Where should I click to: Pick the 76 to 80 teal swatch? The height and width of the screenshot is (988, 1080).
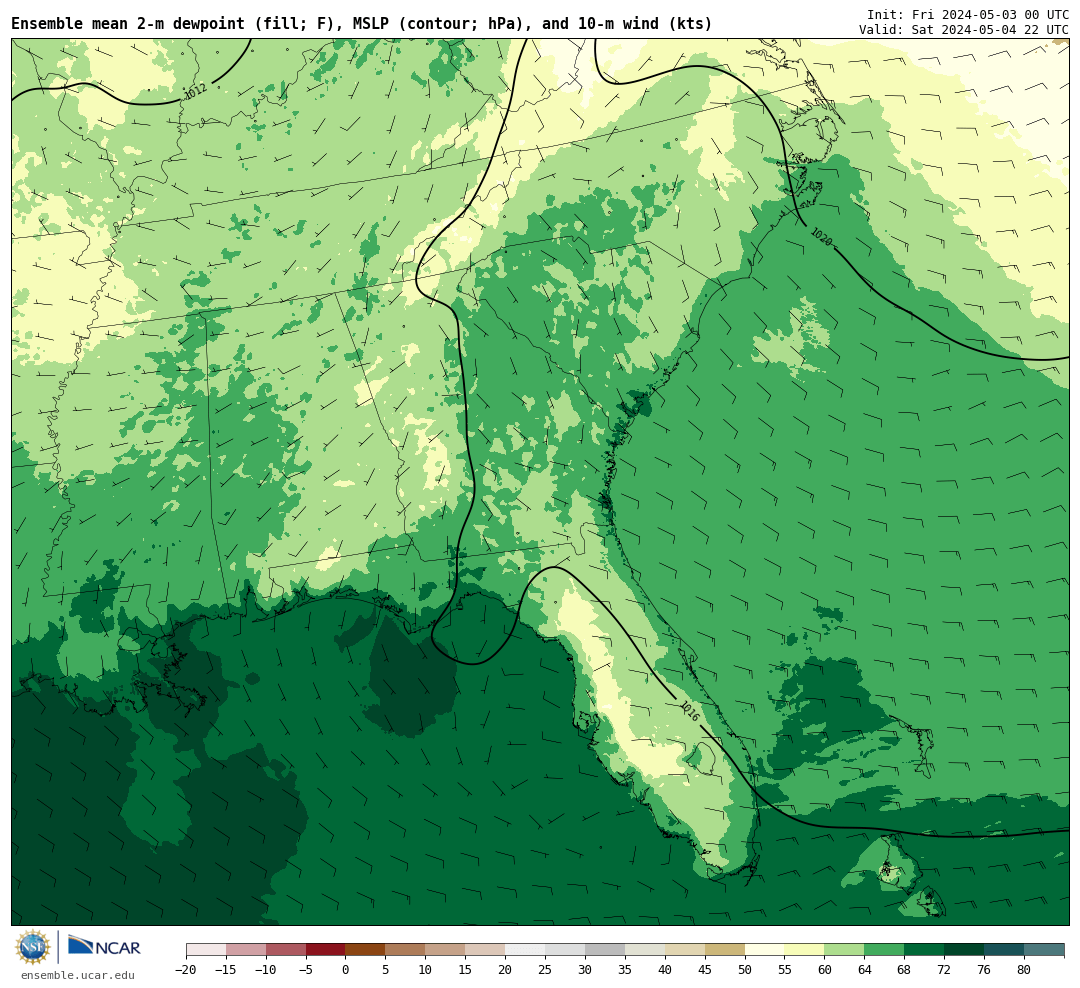pyautogui.click(x=1005, y=950)
